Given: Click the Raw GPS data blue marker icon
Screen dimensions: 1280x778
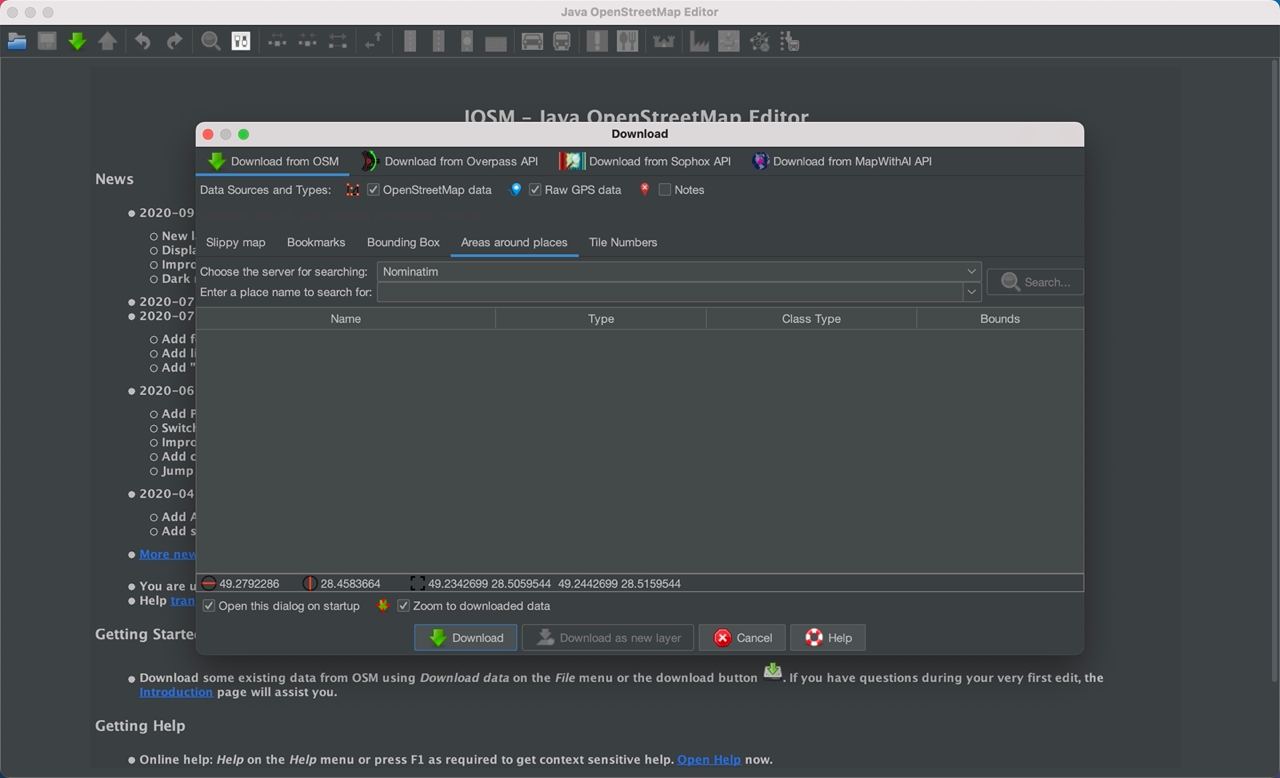Looking at the screenshot, I should (x=515, y=189).
